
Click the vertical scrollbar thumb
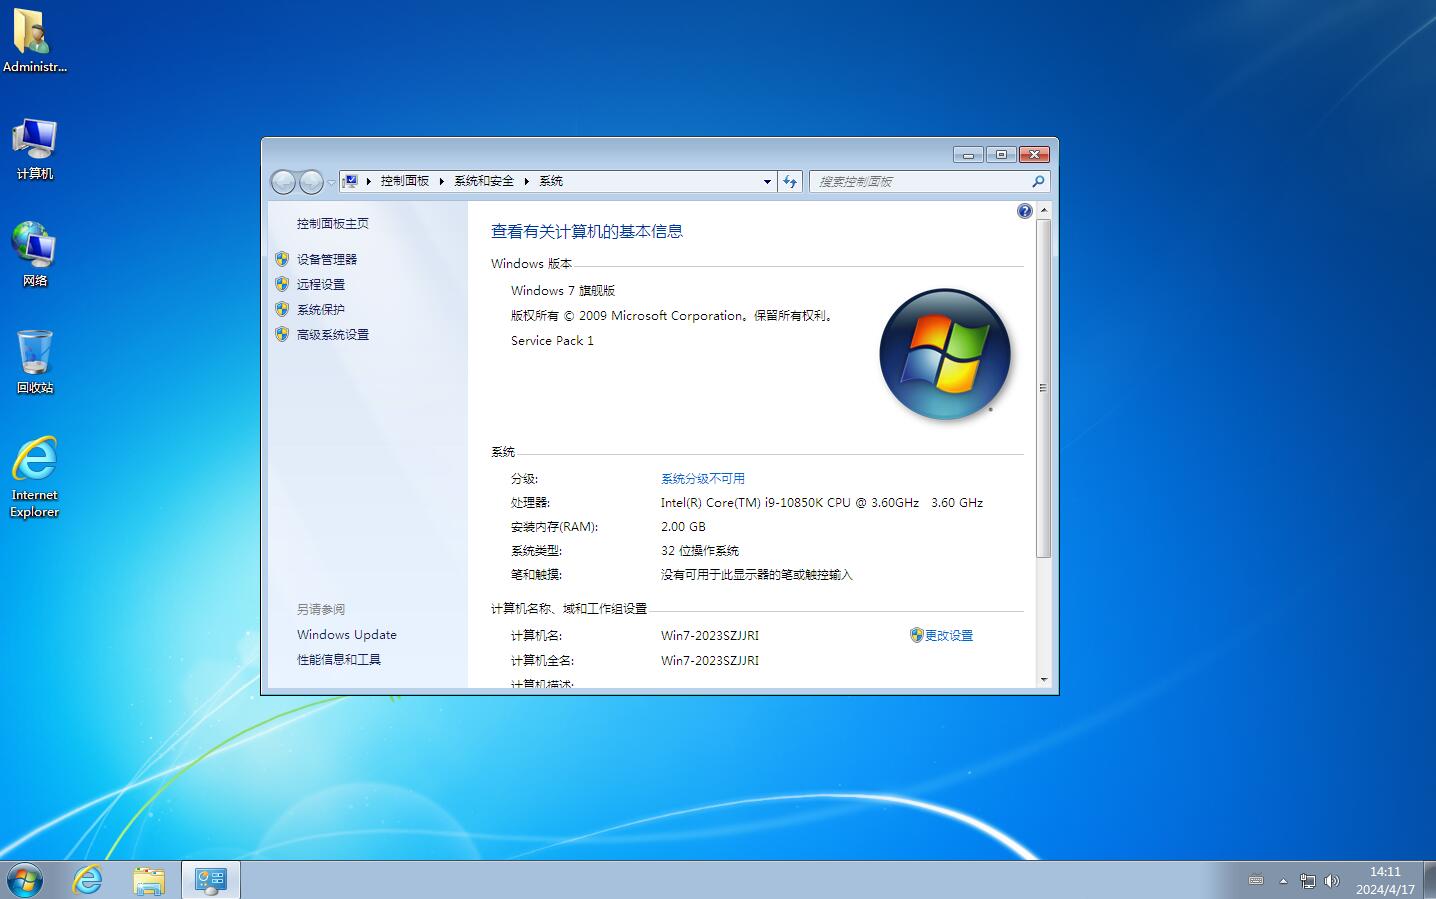point(1044,388)
